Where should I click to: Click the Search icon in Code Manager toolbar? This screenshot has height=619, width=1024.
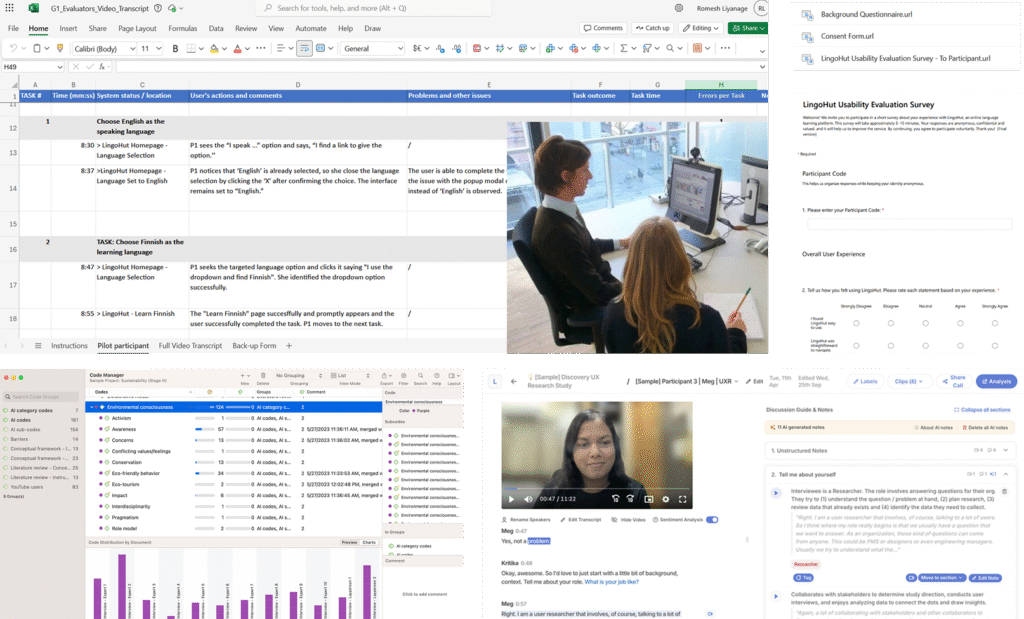pyautogui.click(x=421, y=376)
